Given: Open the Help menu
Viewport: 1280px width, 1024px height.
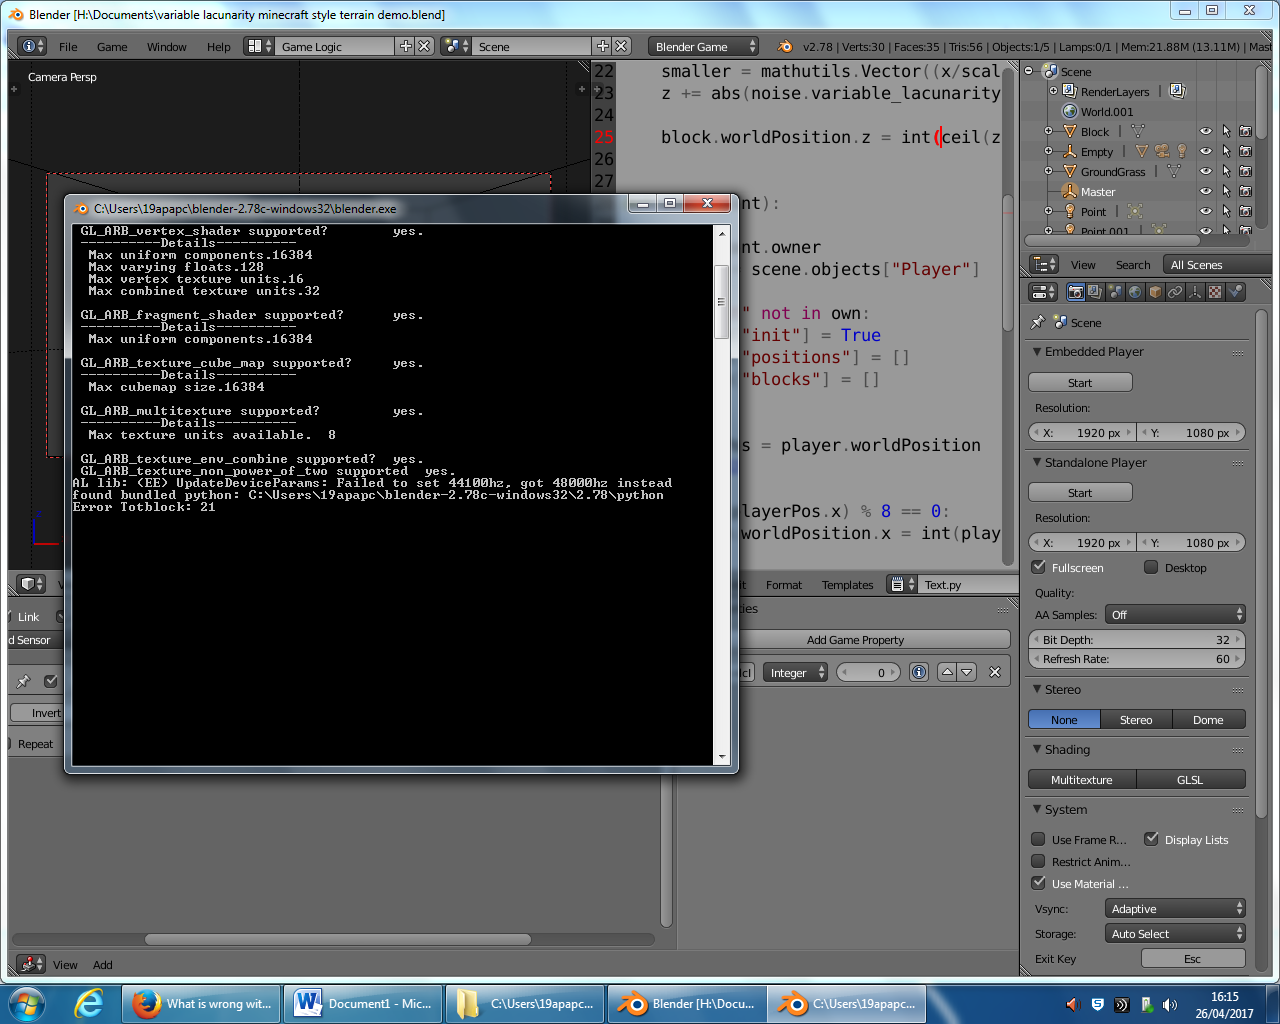Looking at the screenshot, I should tap(218, 47).
